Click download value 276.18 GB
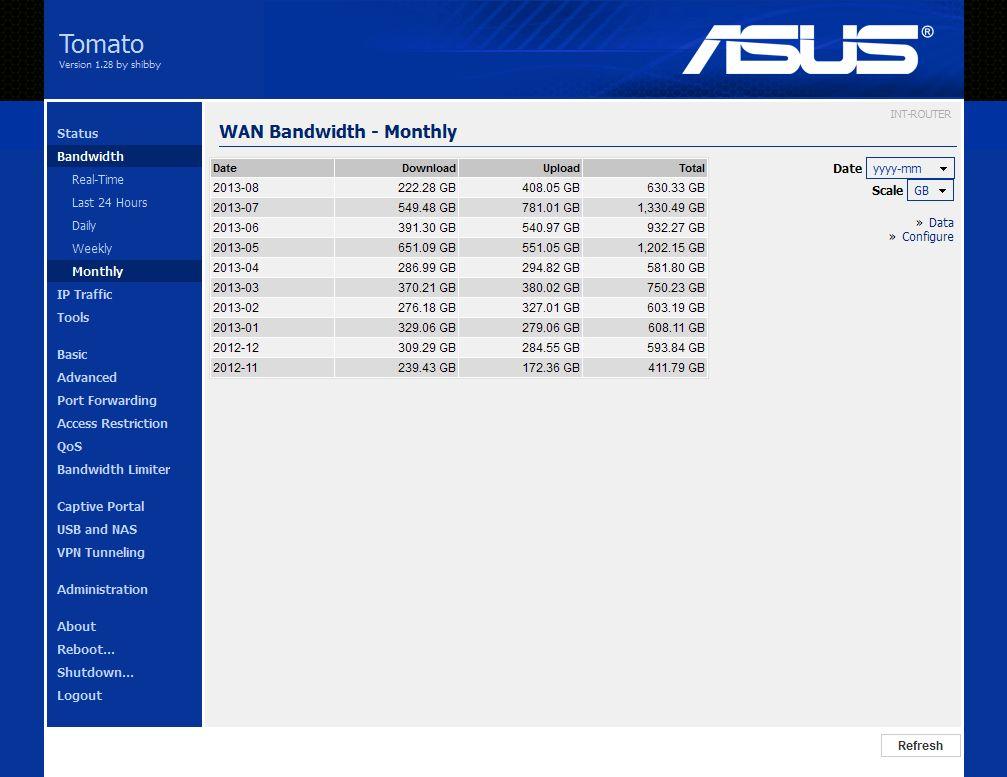Viewport: 1007px width, 777px height. point(426,308)
